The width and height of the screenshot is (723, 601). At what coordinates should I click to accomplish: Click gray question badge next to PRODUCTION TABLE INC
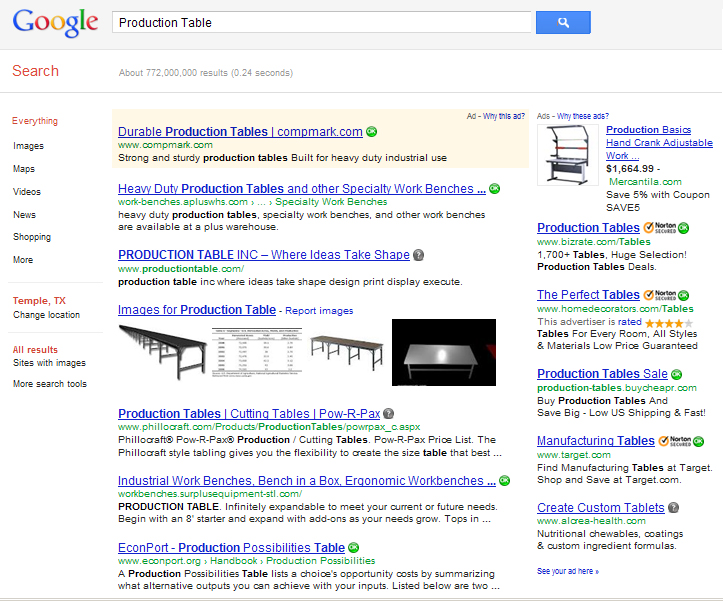click(418, 255)
